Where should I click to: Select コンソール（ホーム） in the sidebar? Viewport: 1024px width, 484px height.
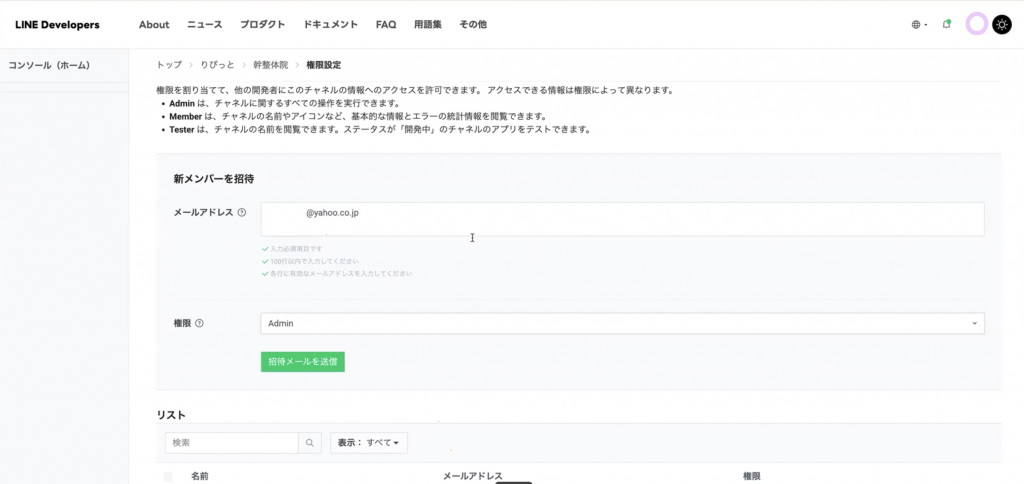[50, 65]
